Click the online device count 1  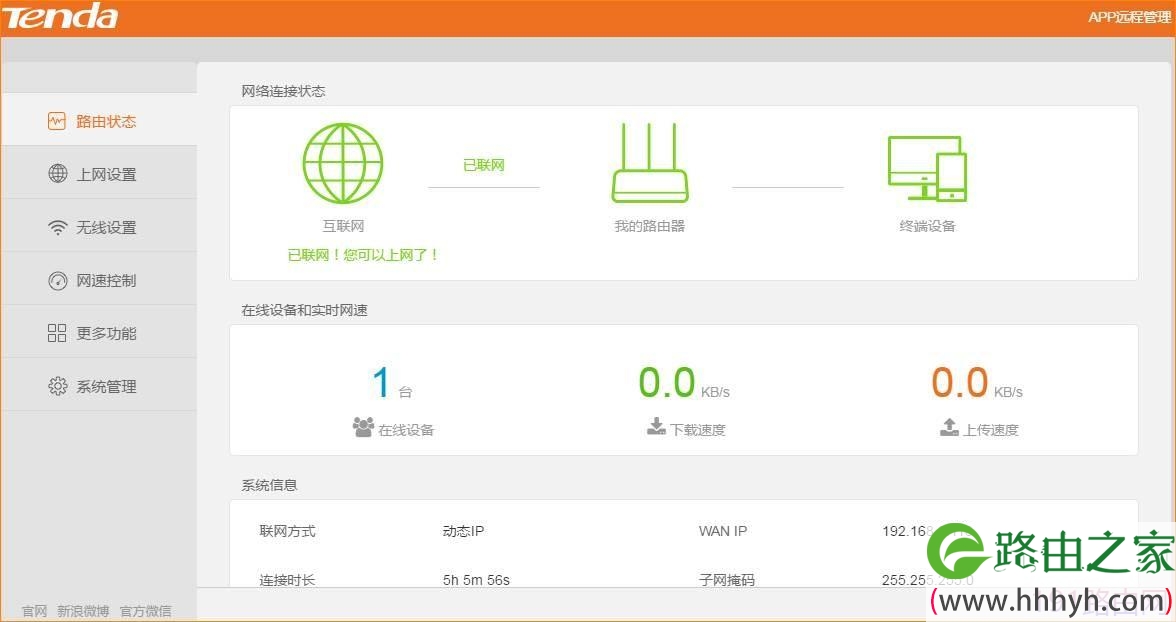tap(381, 382)
